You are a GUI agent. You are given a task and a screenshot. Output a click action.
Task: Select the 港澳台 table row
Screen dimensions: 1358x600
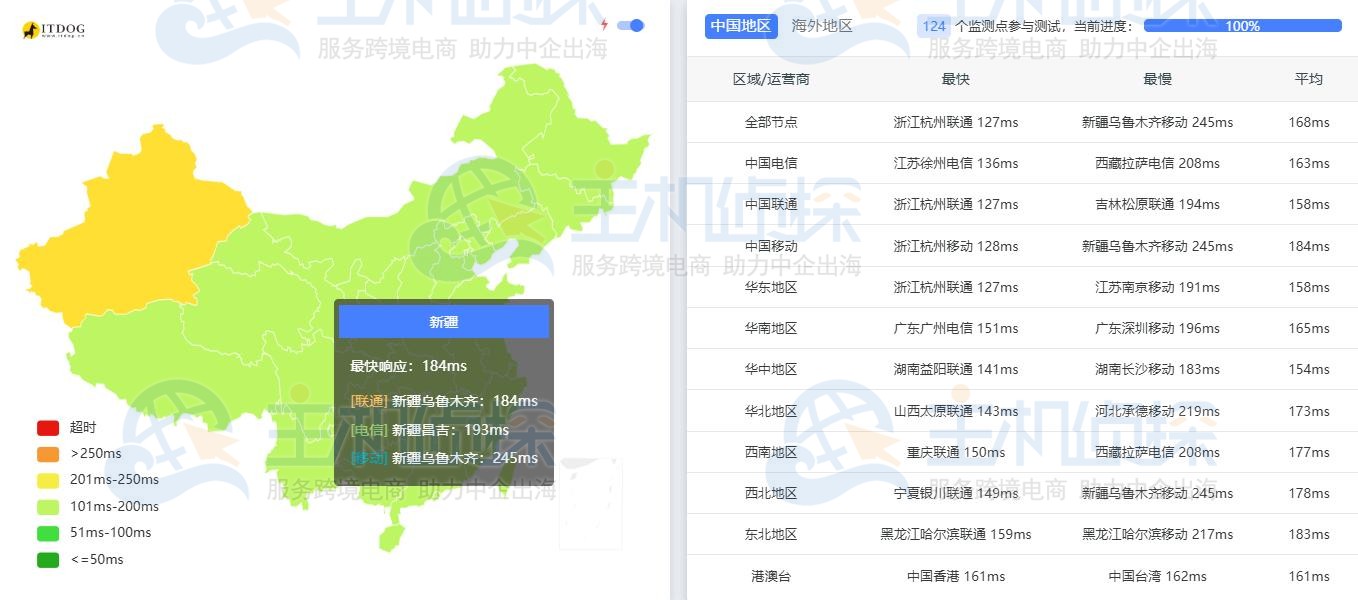(771, 575)
